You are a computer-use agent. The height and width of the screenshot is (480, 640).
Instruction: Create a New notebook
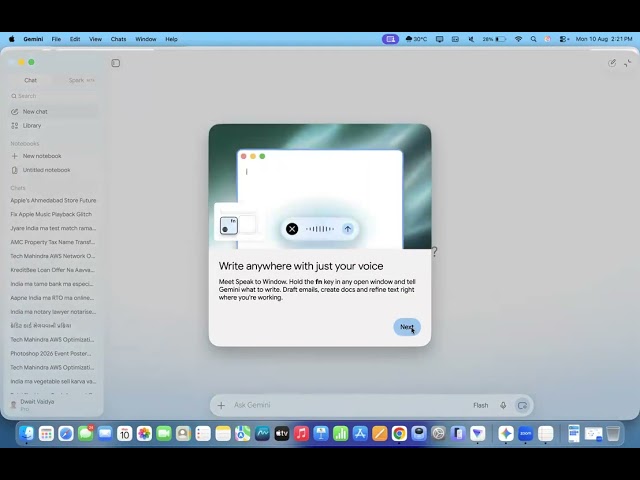(53, 156)
